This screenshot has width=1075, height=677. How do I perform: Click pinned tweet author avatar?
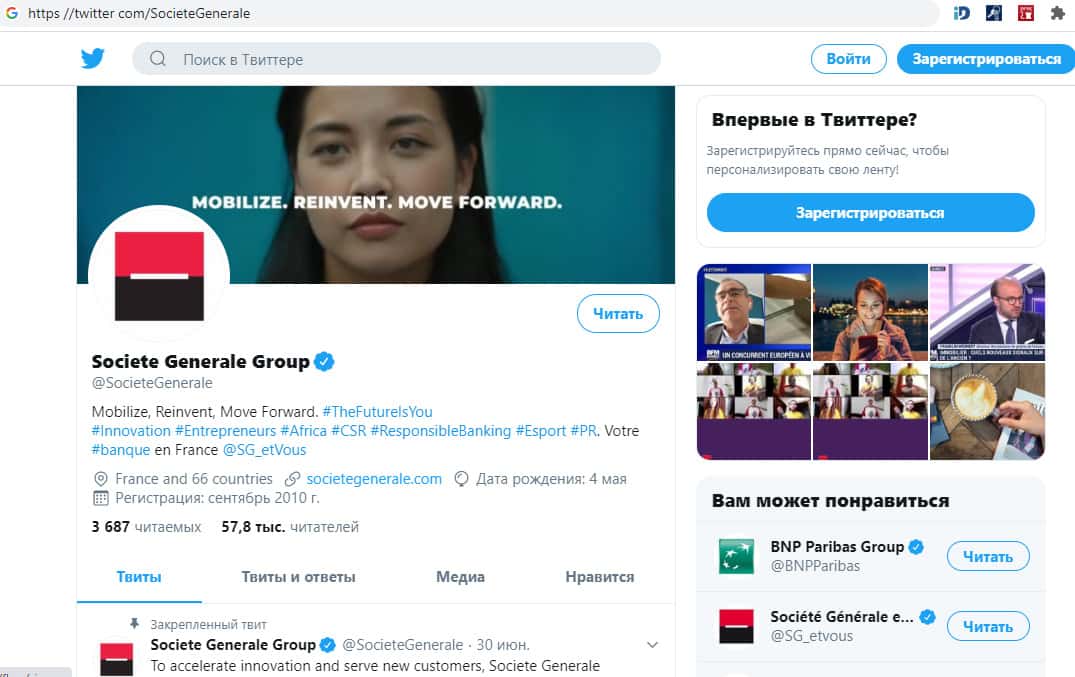click(116, 658)
